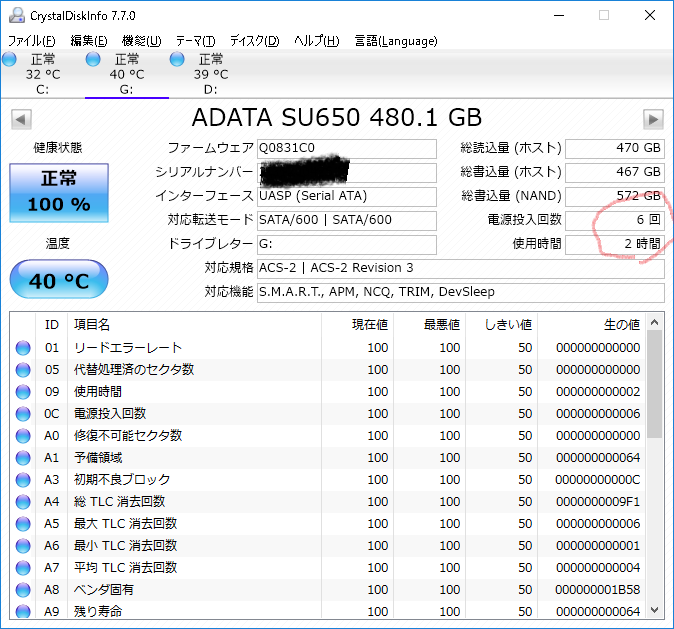Click total host writes value 467 GB

(x=615, y=172)
